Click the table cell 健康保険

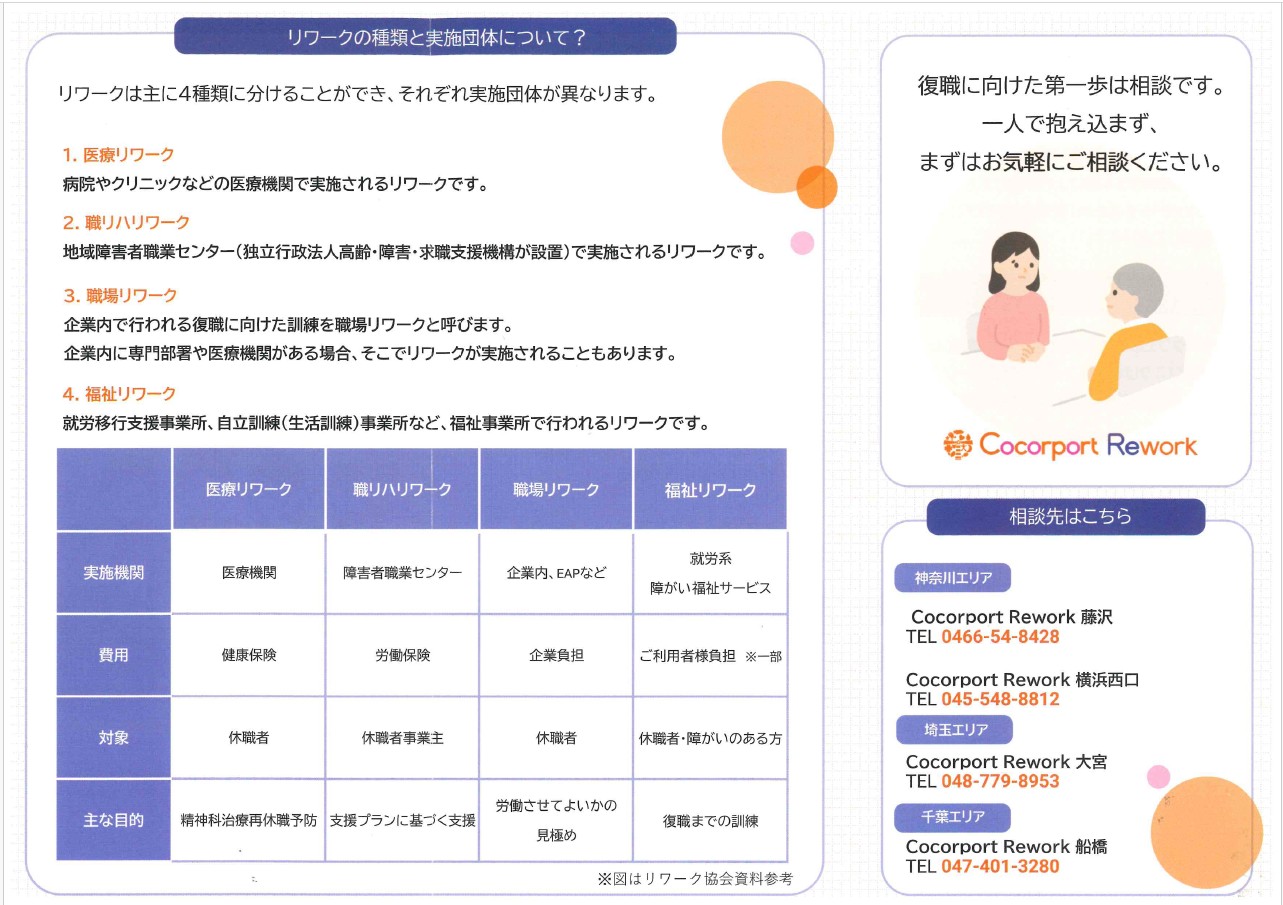point(249,655)
